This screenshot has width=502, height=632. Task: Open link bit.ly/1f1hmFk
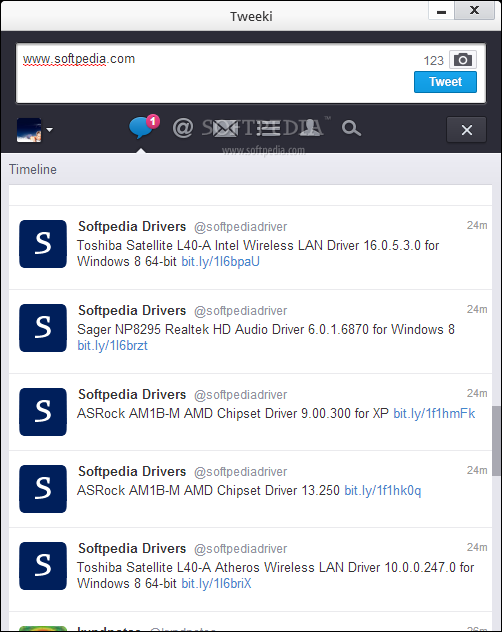click(x=434, y=413)
